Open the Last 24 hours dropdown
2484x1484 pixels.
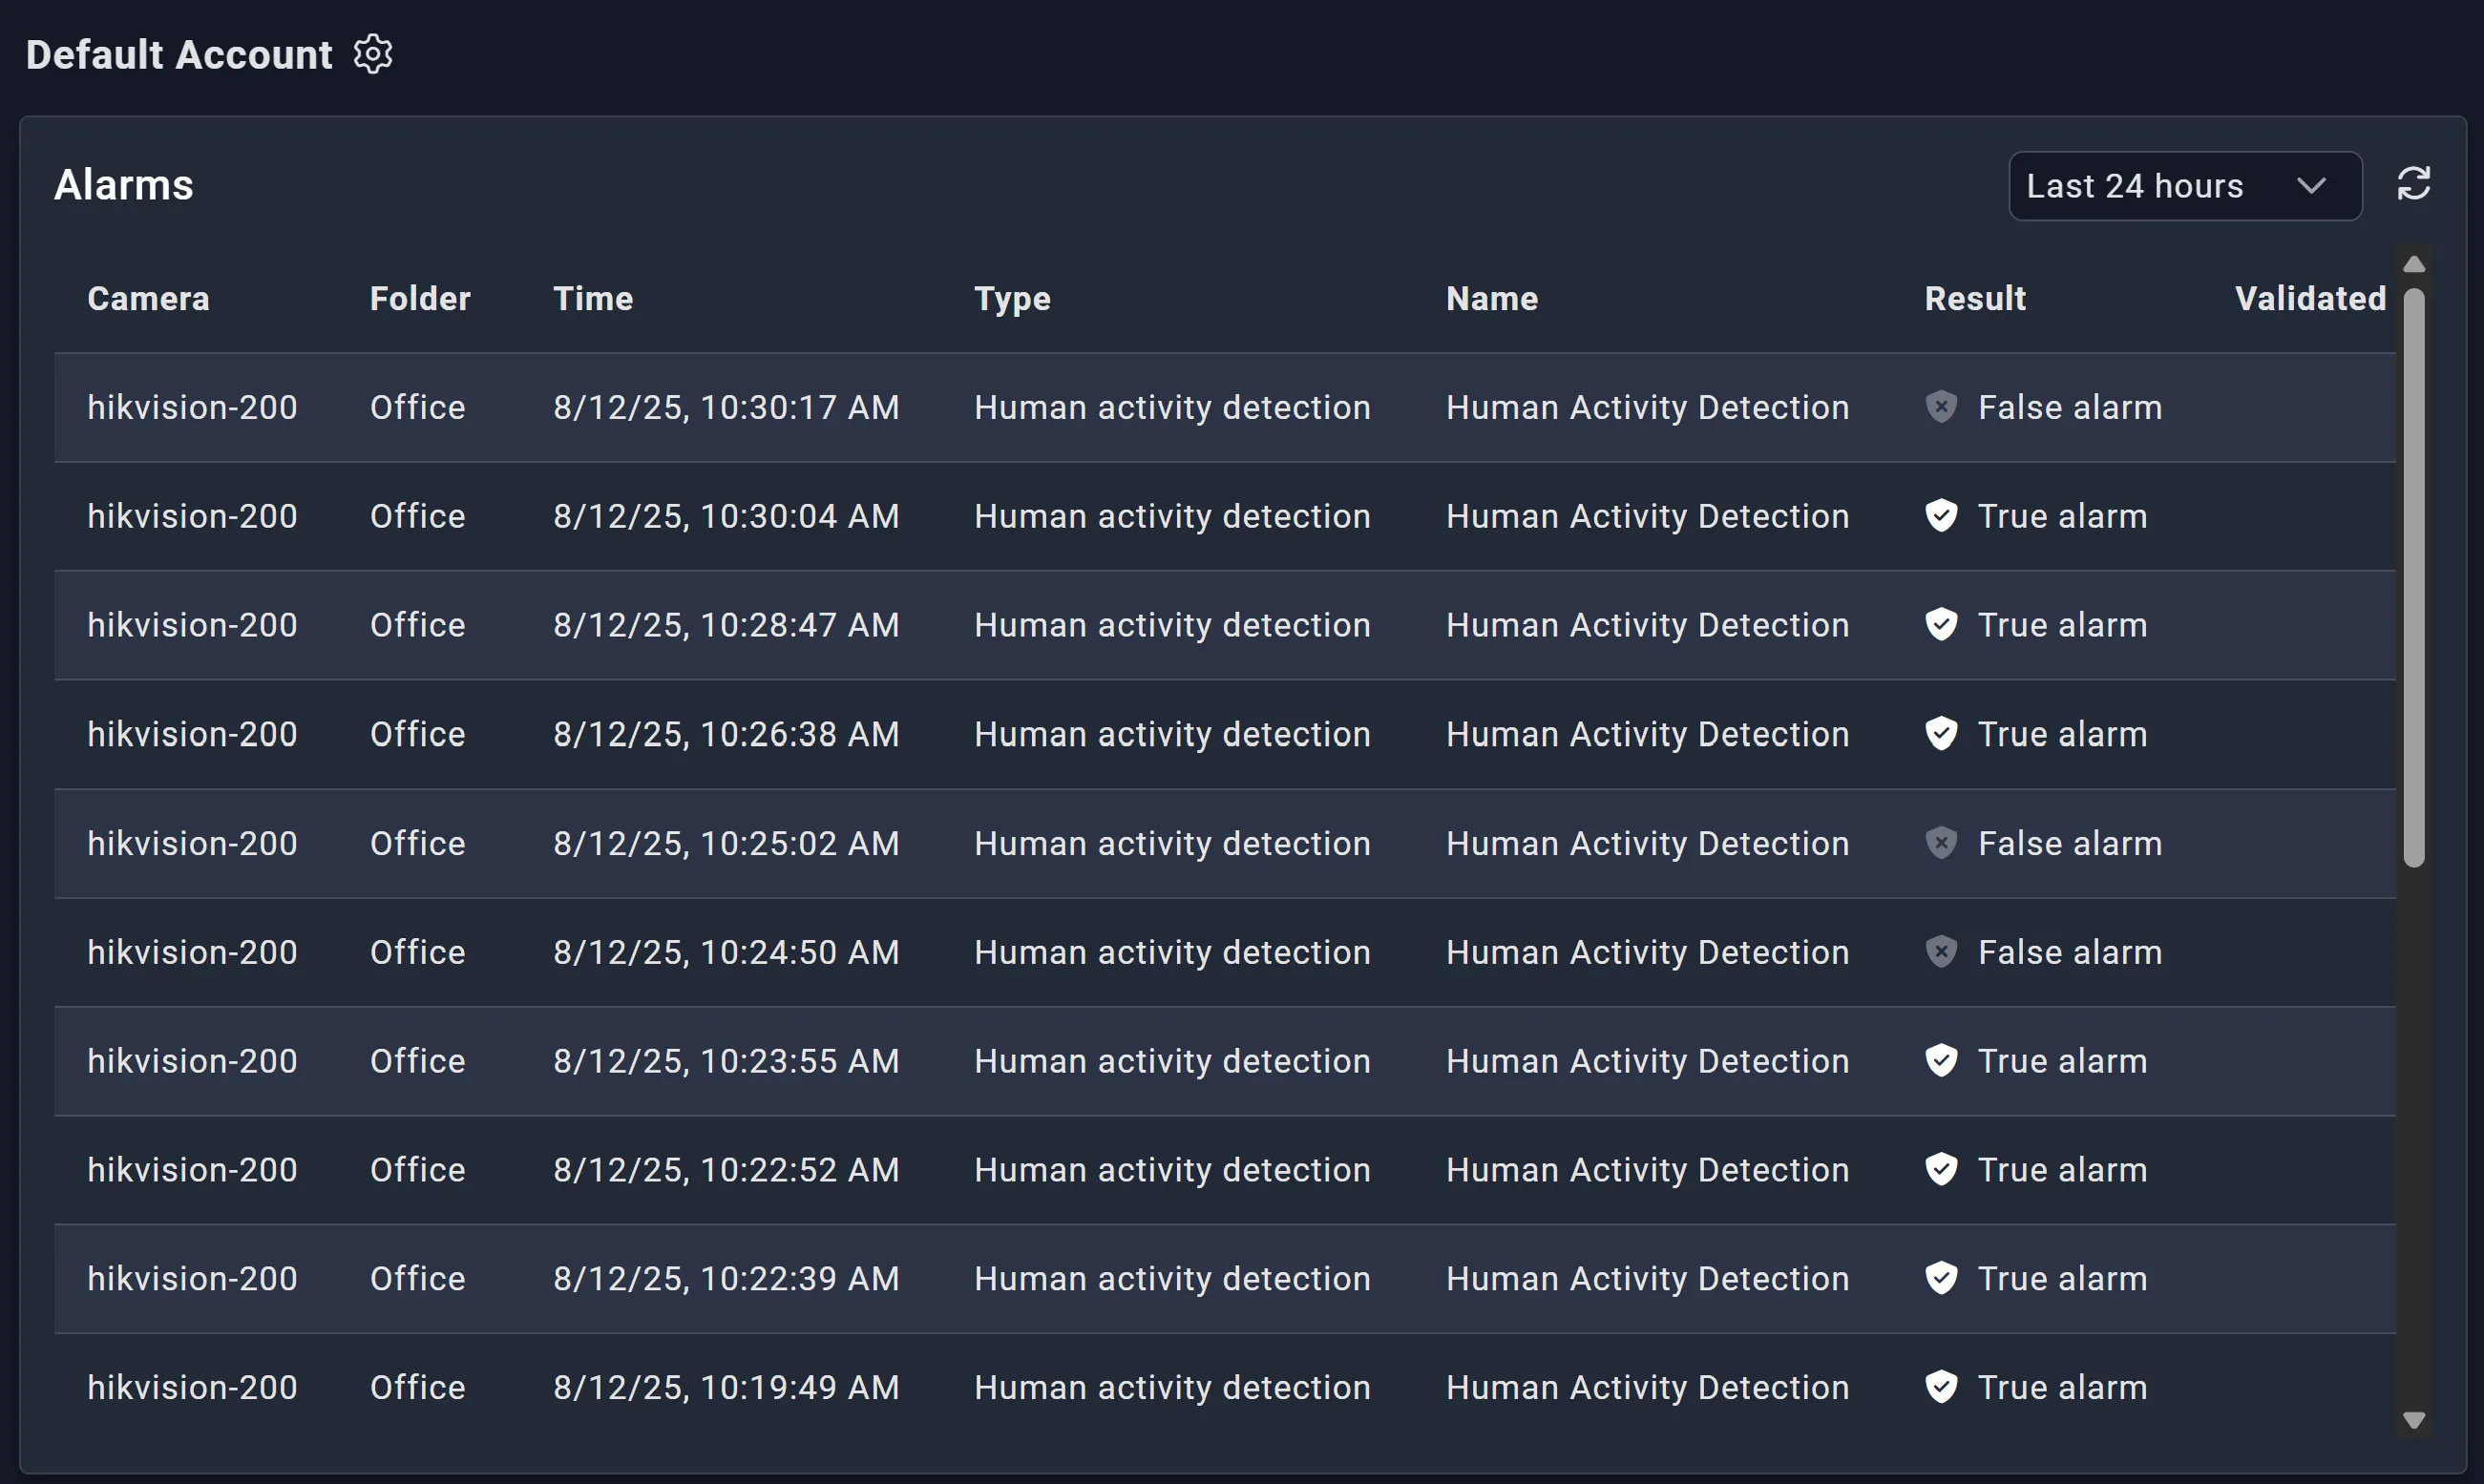pyautogui.click(x=2185, y=186)
